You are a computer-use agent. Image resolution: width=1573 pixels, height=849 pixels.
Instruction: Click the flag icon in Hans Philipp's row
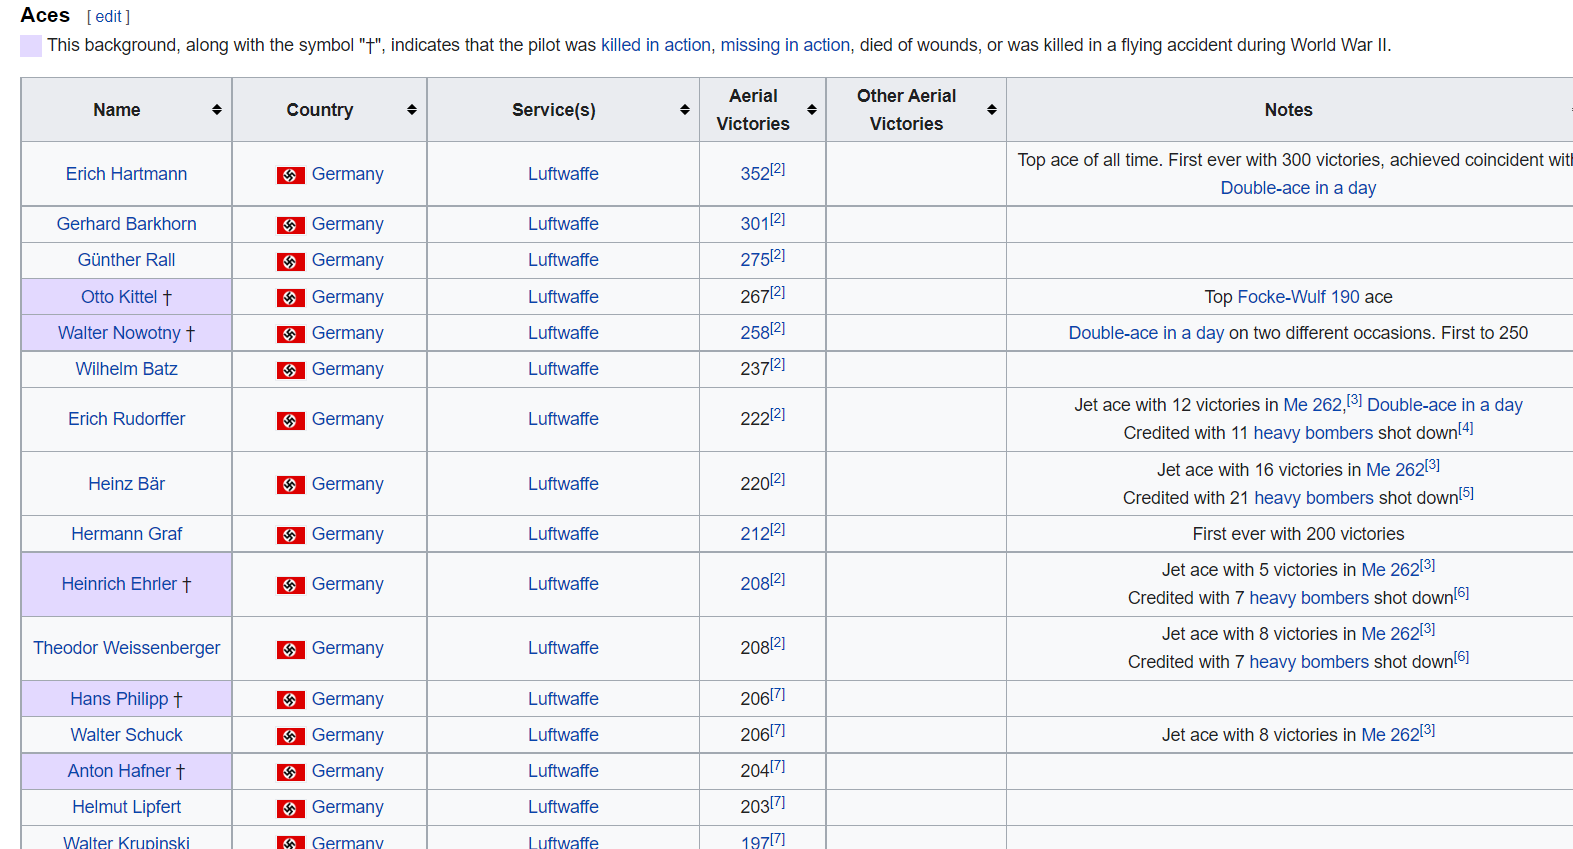291,700
